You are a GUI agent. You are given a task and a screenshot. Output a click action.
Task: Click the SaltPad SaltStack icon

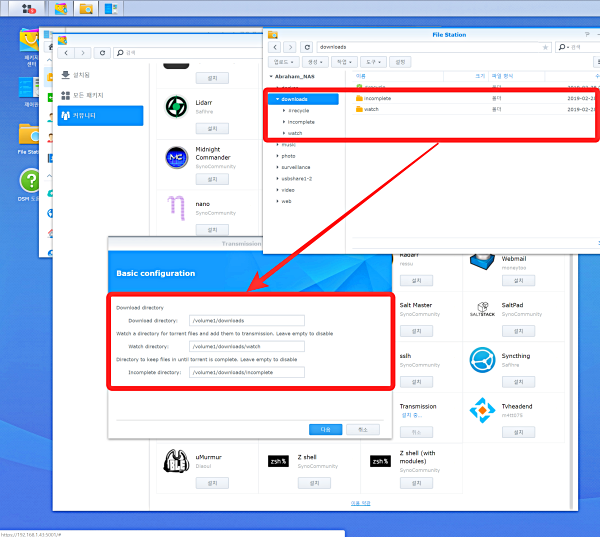482,309
